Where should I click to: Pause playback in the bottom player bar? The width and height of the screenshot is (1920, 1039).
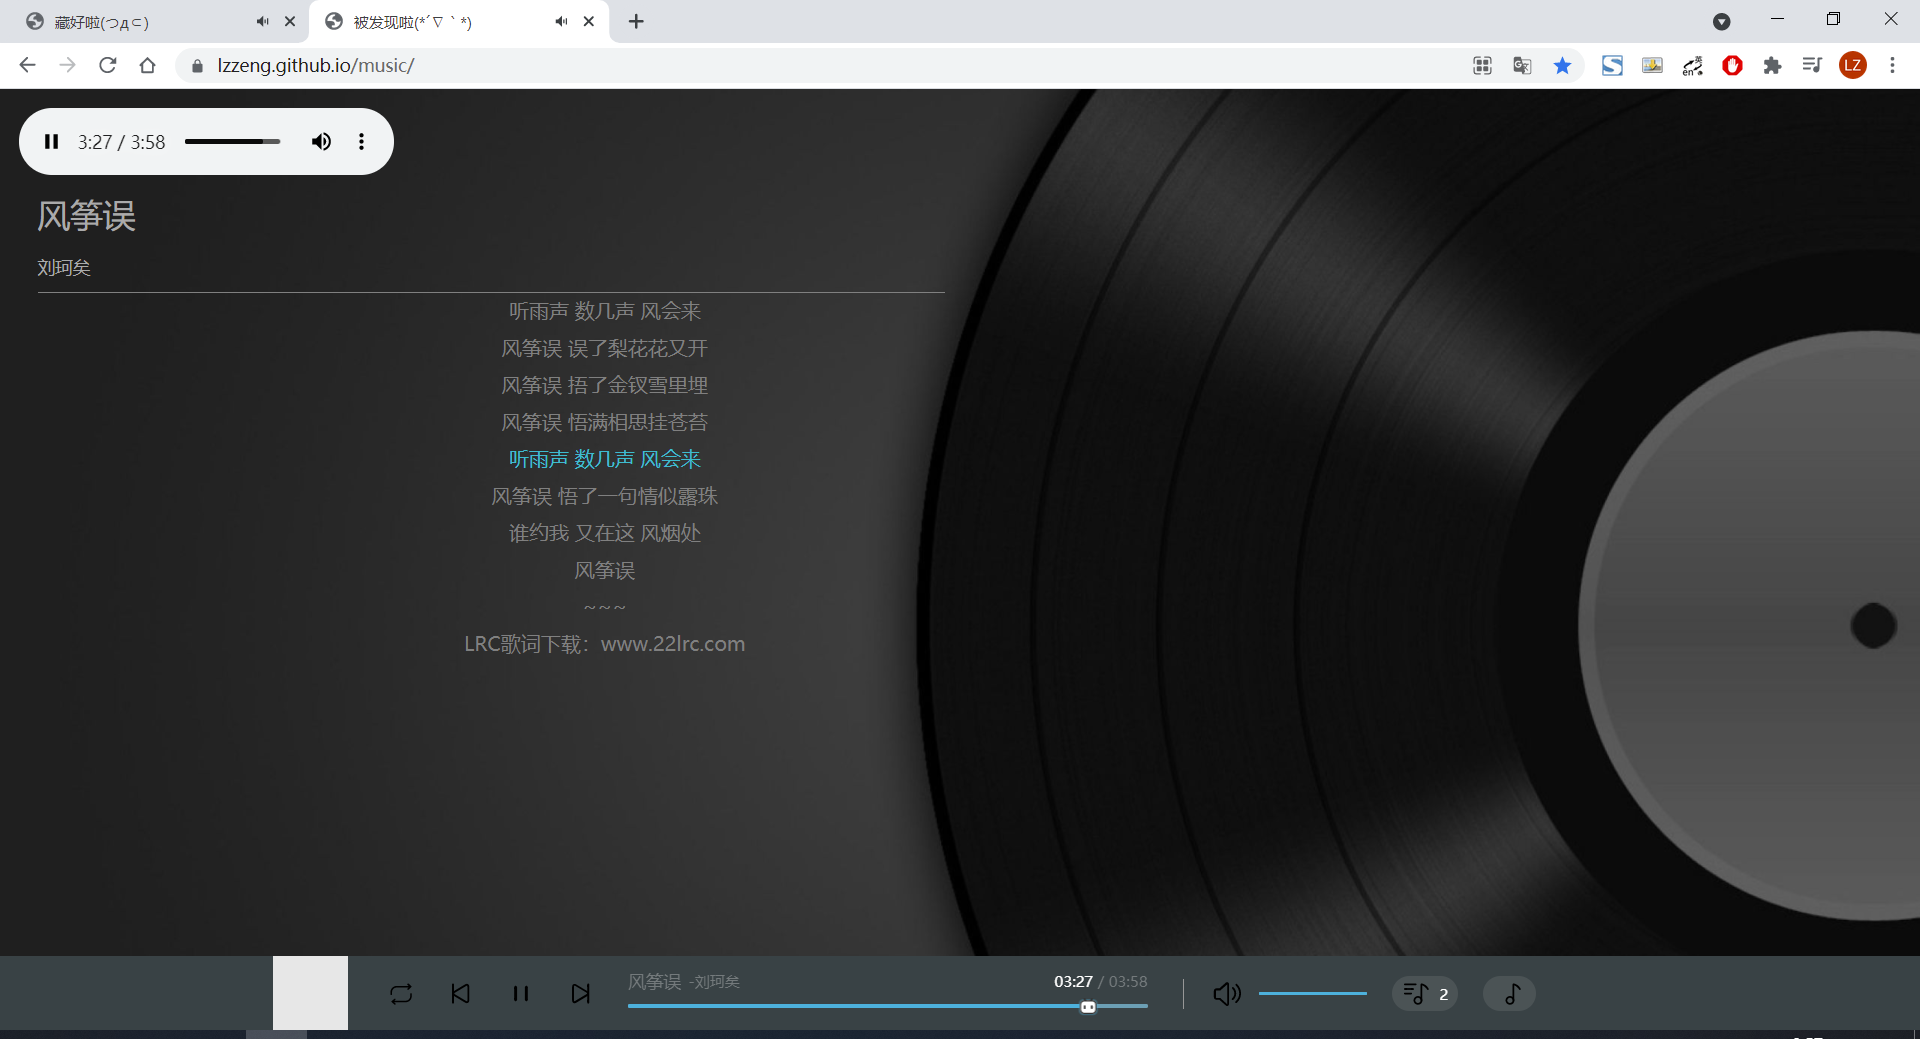[521, 994]
